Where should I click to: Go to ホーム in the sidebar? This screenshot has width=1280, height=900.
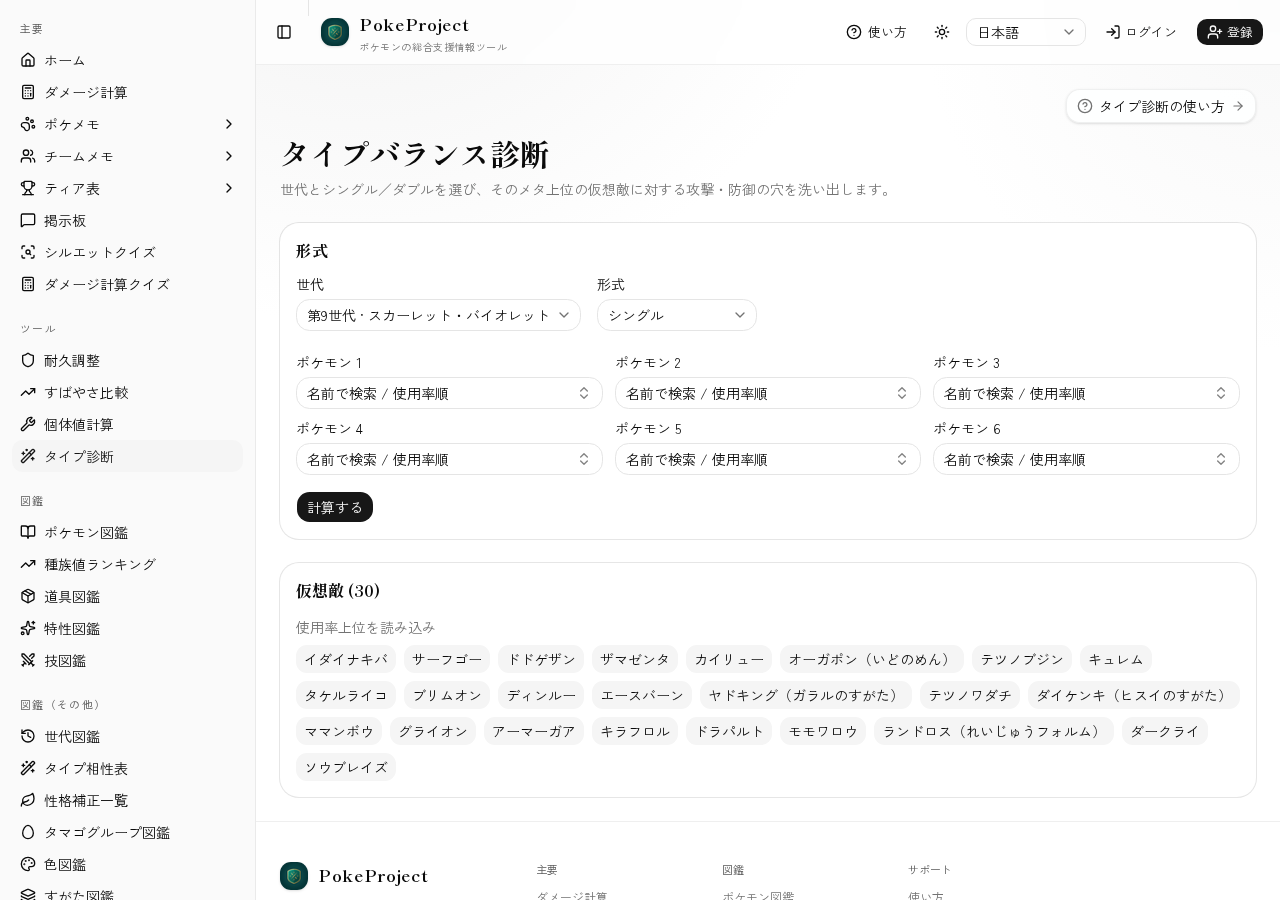pyautogui.click(x=128, y=60)
